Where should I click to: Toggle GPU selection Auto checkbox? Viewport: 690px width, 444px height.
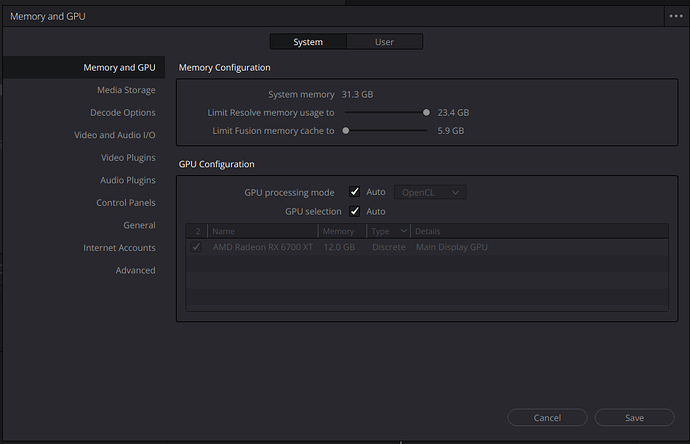point(354,212)
